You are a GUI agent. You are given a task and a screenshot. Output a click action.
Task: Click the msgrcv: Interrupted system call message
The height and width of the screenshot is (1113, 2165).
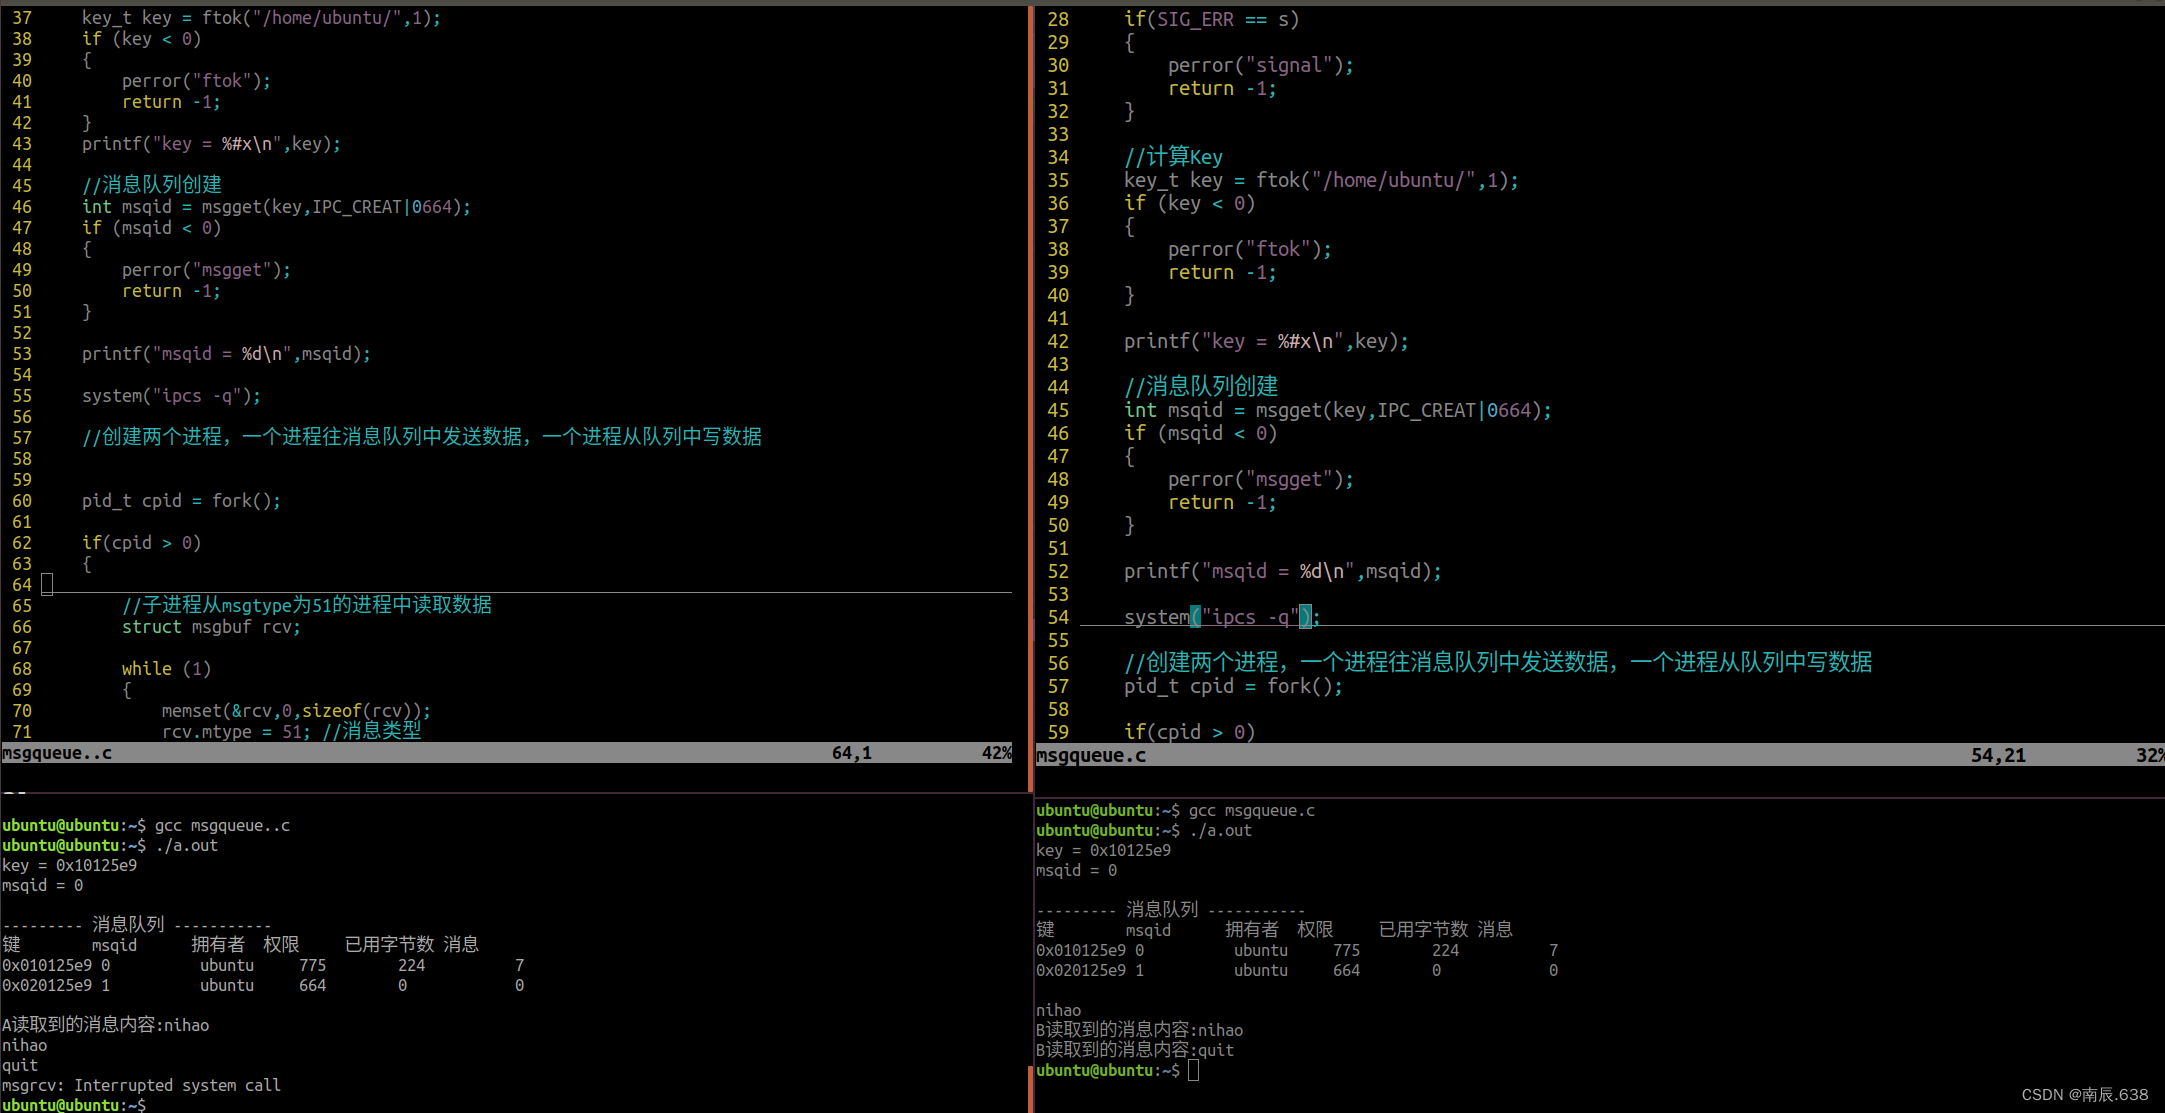coord(140,1085)
